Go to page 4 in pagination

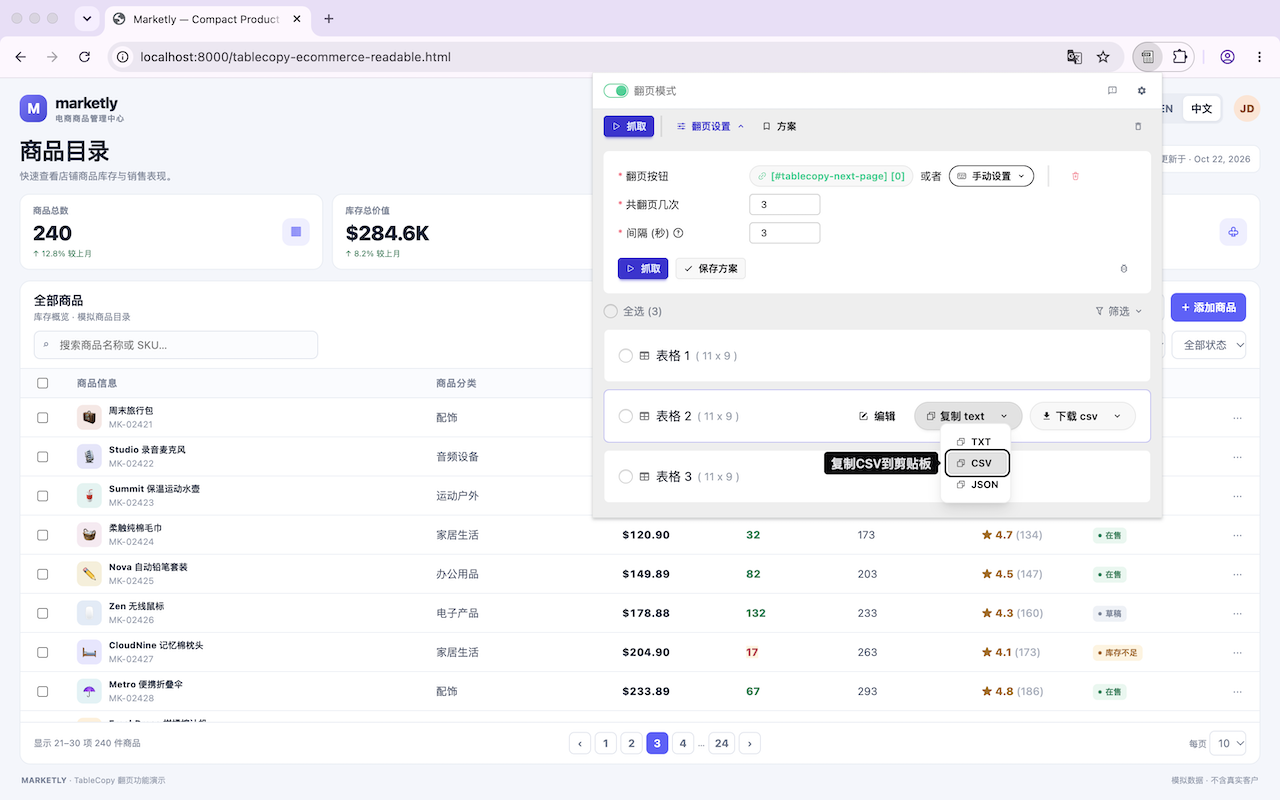[x=683, y=743]
